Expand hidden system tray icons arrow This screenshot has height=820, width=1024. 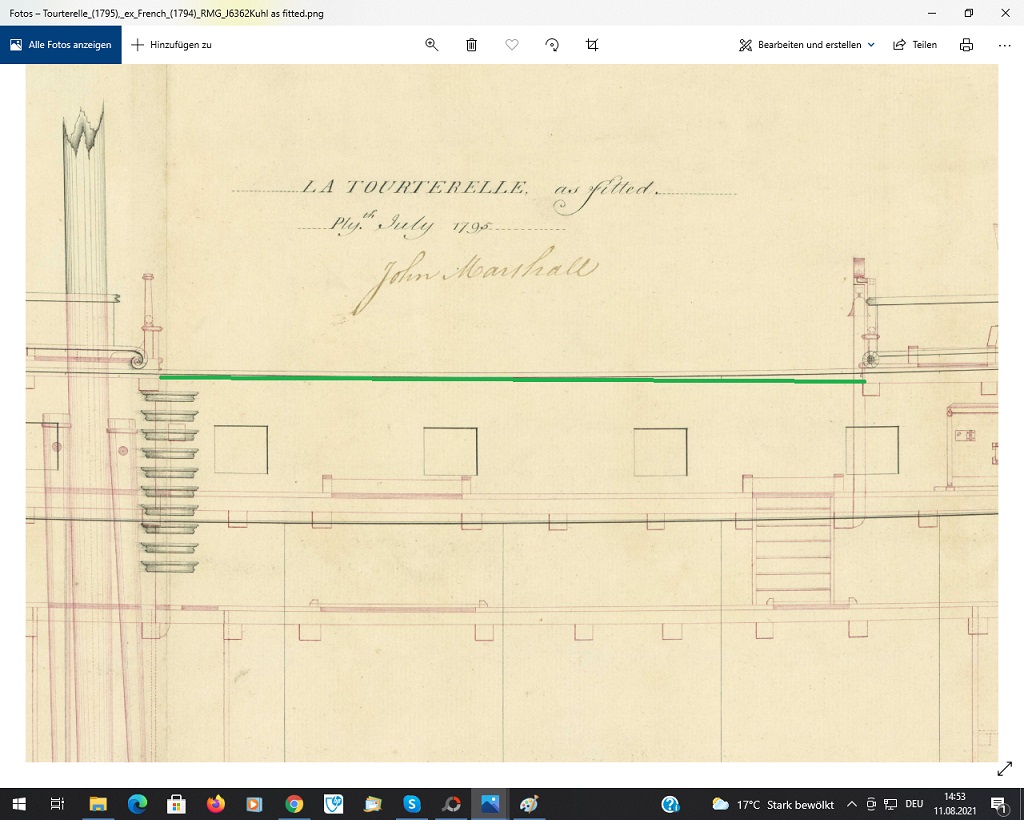click(x=852, y=804)
